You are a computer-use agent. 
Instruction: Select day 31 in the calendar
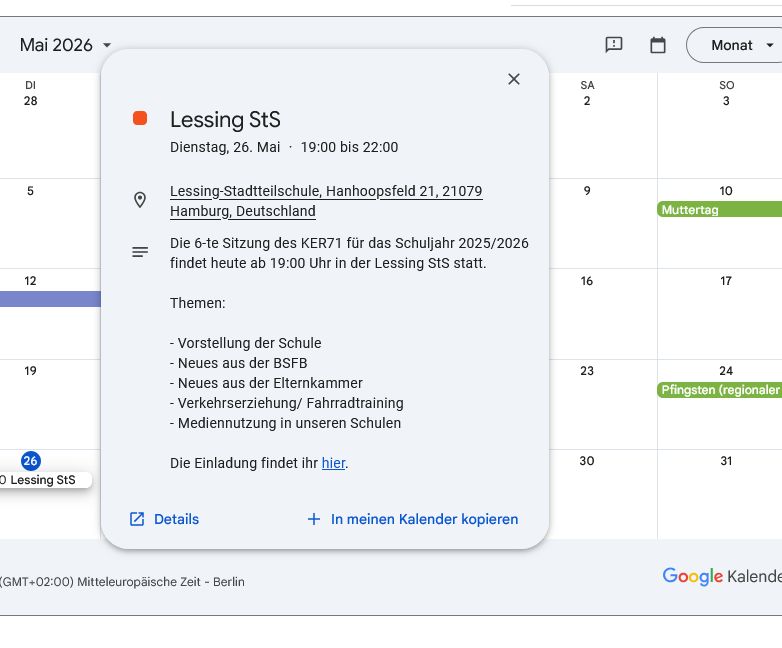(726, 460)
